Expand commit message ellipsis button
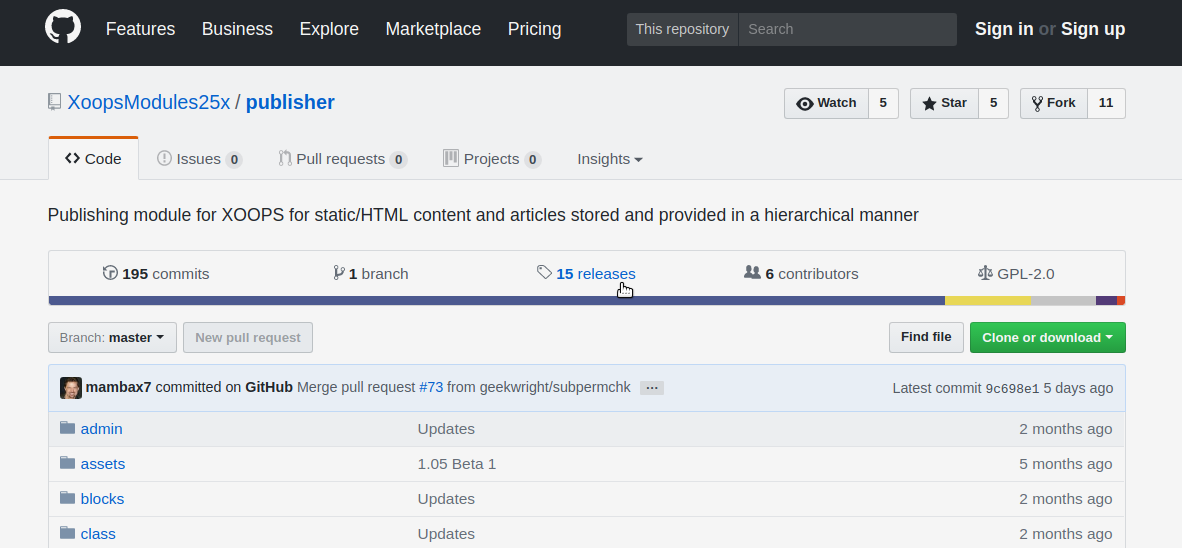Image resolution: width=1182 pixels, height=548 pixels. tap(652, 388)
